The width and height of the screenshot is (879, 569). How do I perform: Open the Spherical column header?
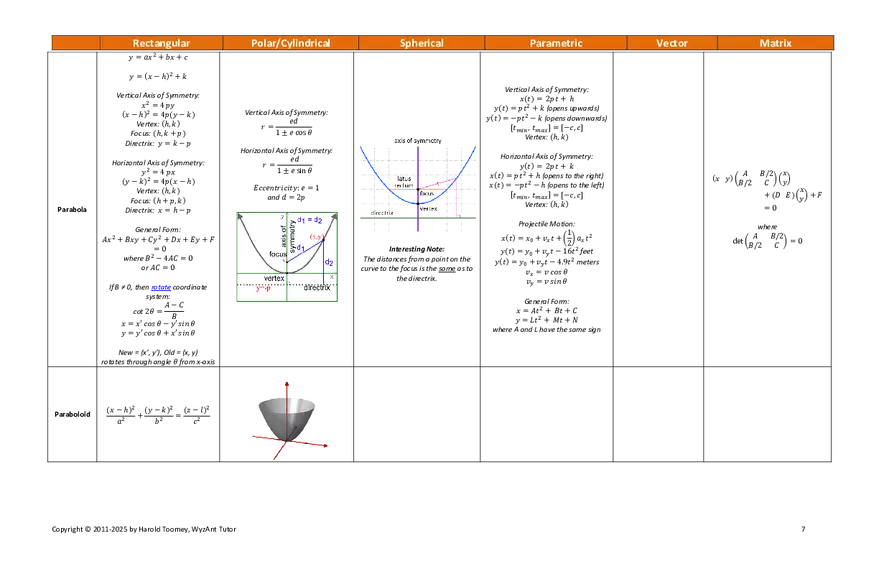point(421,43)
